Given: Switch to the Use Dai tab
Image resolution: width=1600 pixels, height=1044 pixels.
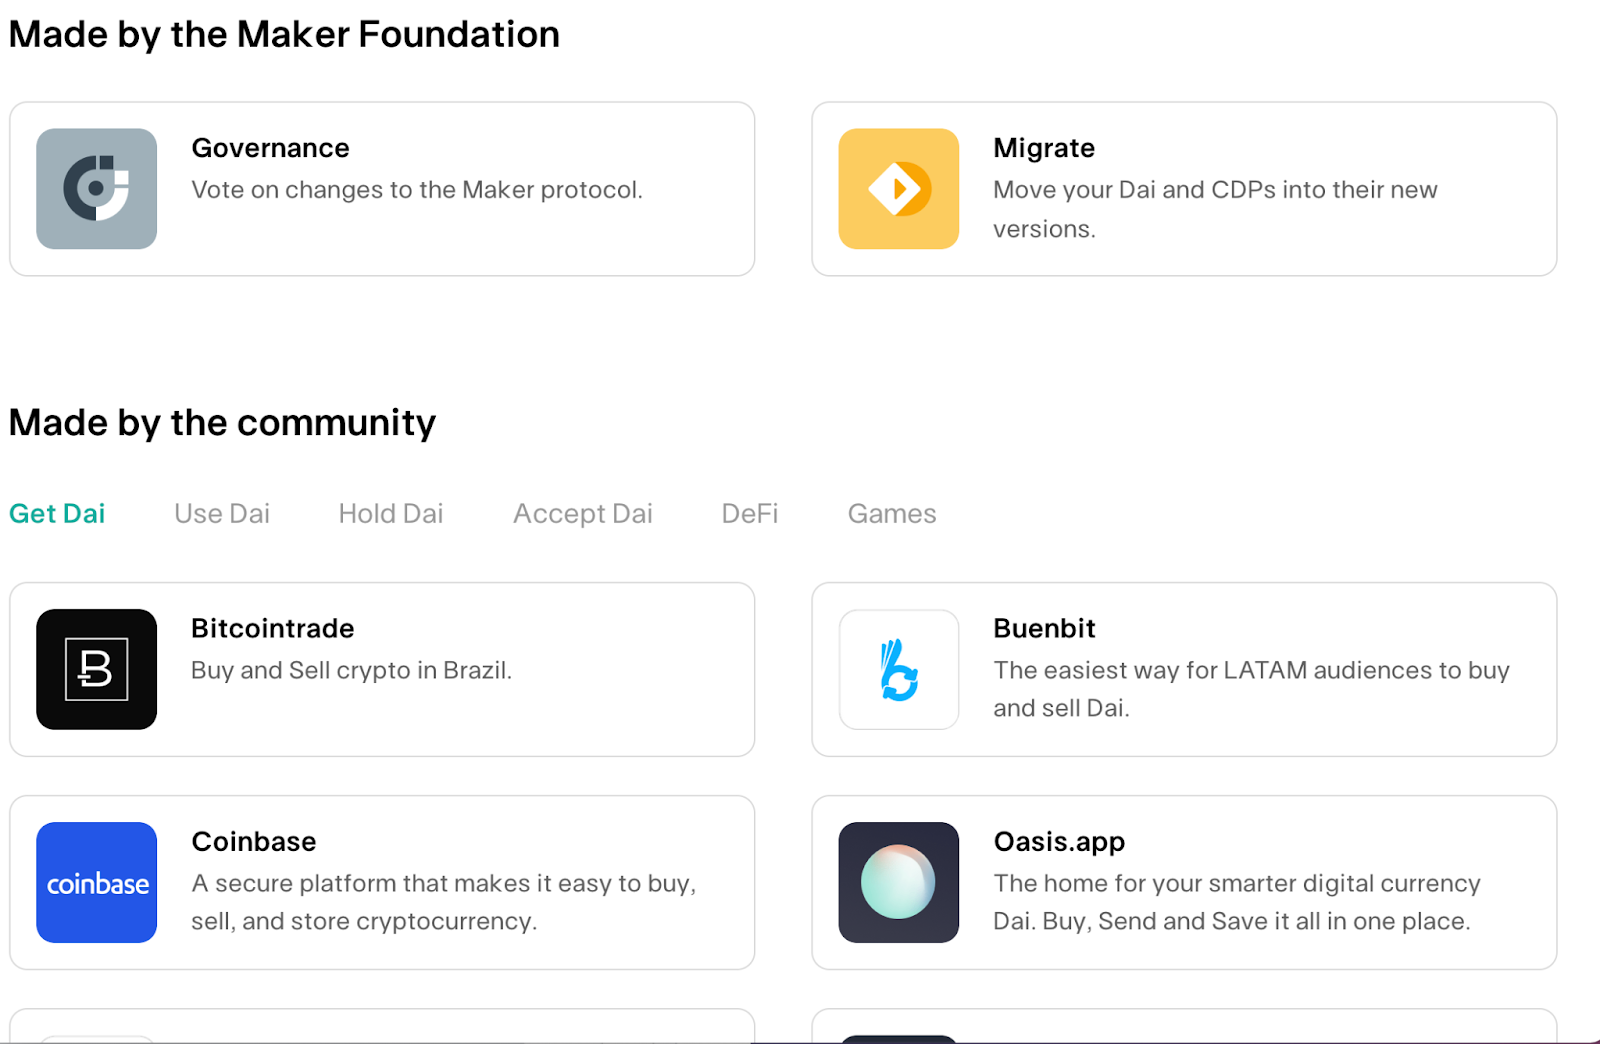Looking at the screenshot, I should coord(222,514).
